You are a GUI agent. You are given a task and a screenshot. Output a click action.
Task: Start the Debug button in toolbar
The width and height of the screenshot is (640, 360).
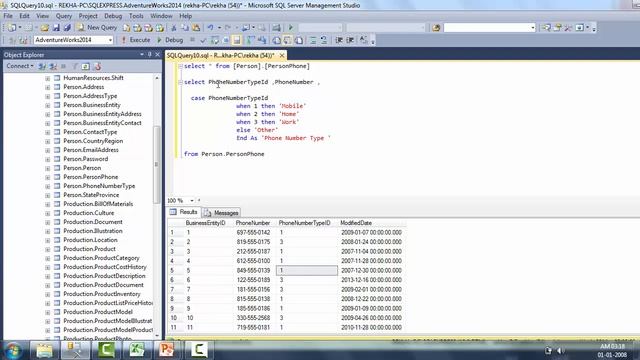[170, 40]
